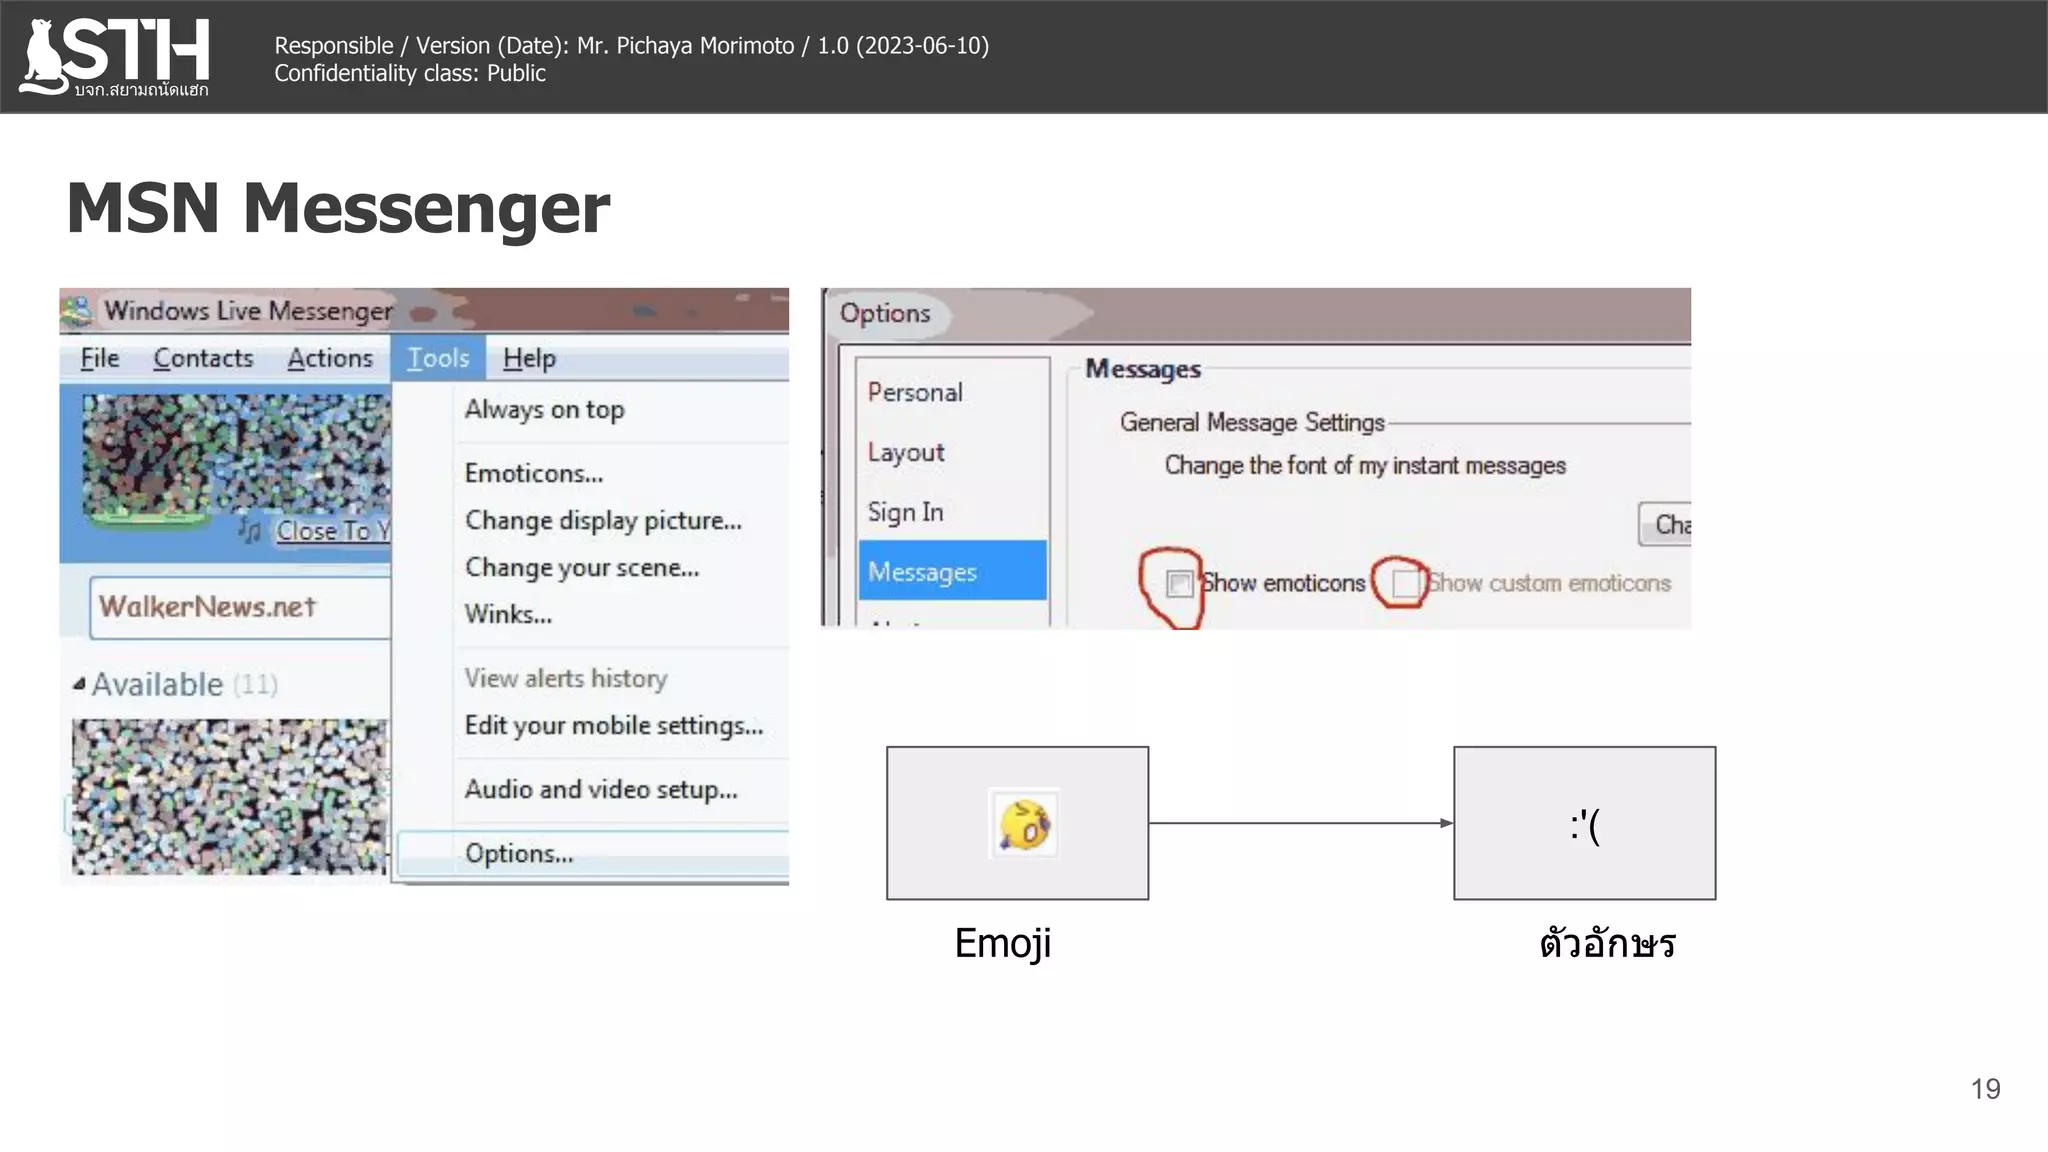This screenshot has width=2048, height=1152.
Task: Open the Help menu
Action: (529, 358)
